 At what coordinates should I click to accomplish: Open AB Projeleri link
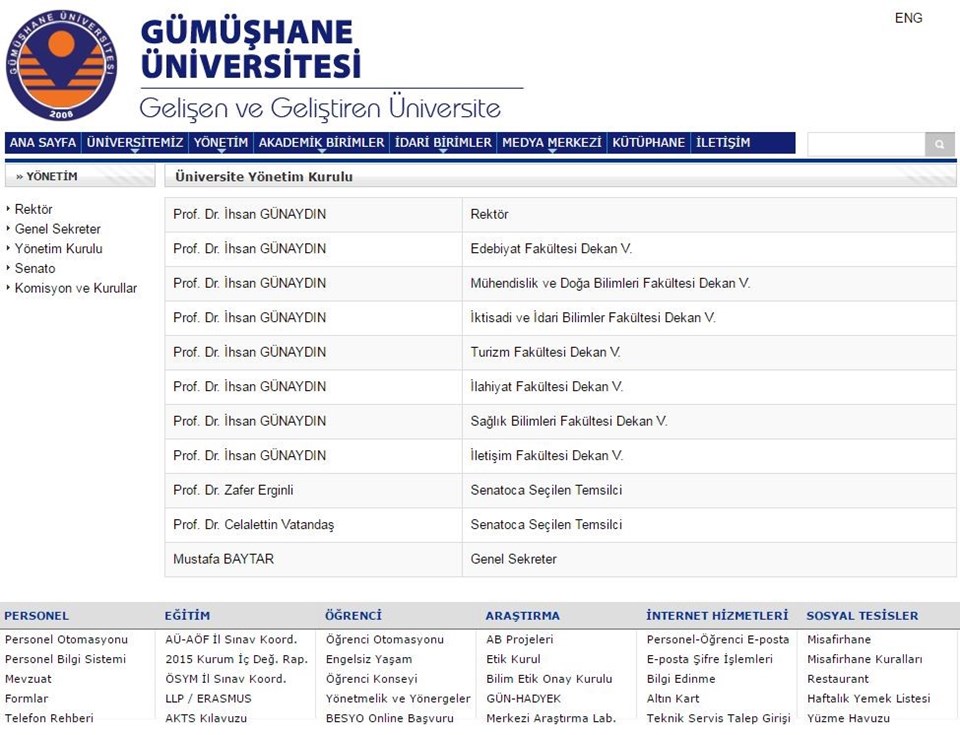click(x=520, y=639)
